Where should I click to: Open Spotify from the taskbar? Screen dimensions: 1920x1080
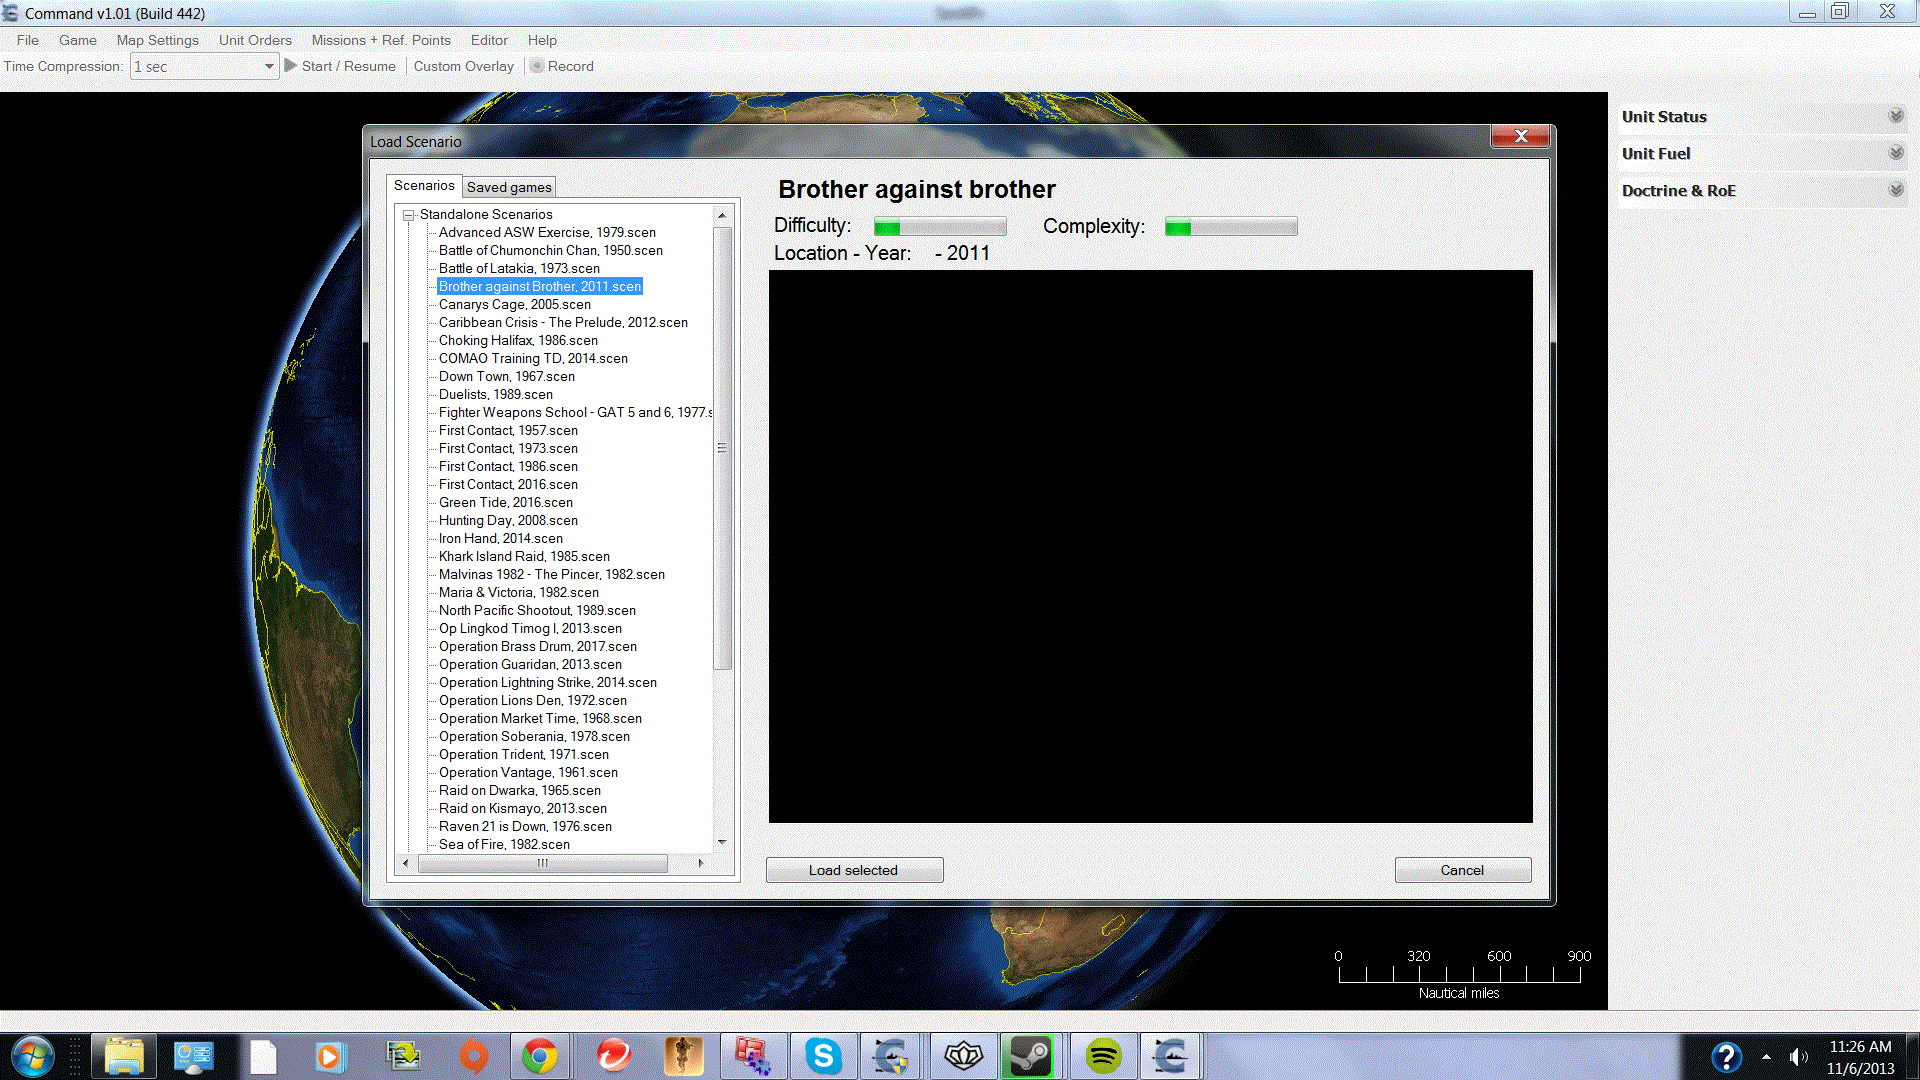(1103, 1056)
